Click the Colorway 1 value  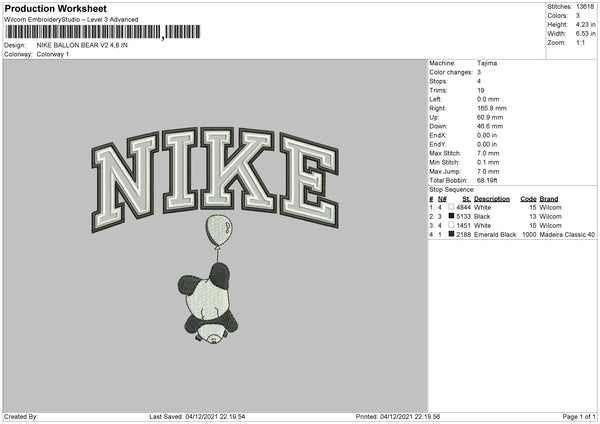point(53,54)
